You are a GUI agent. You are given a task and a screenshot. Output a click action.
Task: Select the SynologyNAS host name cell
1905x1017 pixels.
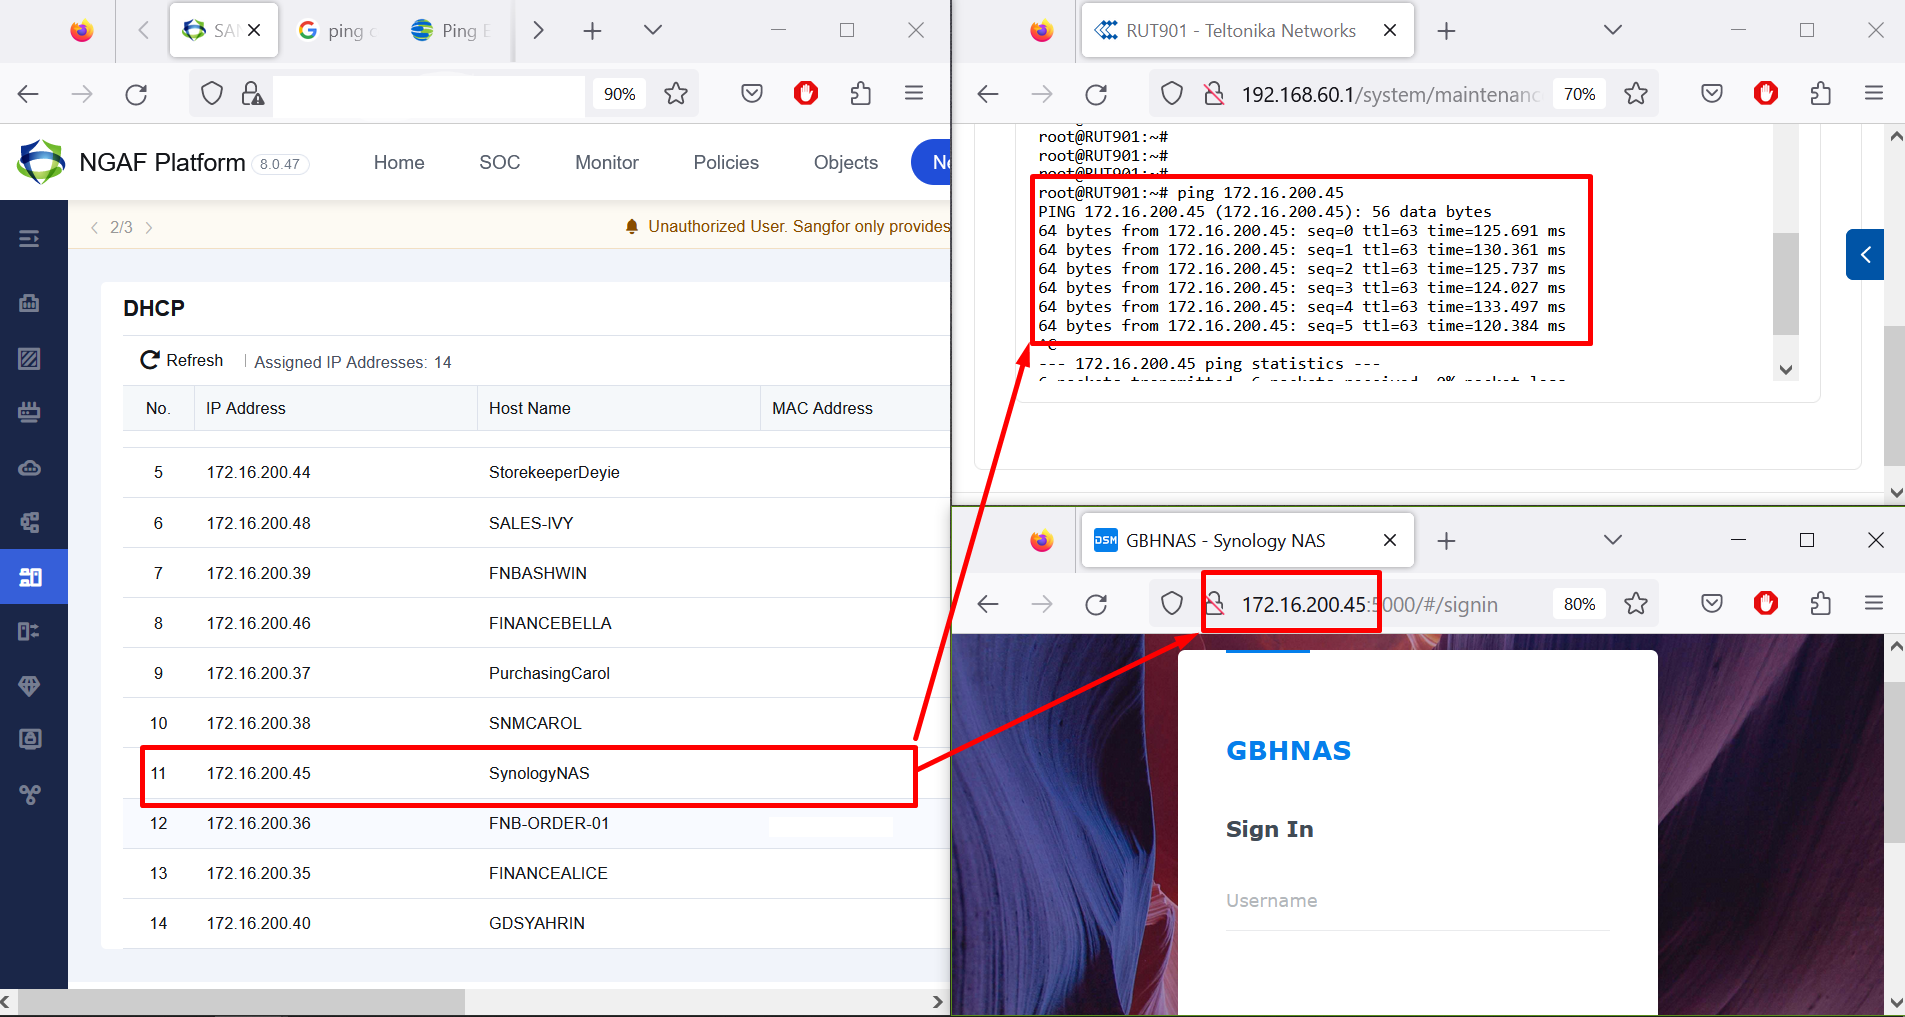click(539, 774)
